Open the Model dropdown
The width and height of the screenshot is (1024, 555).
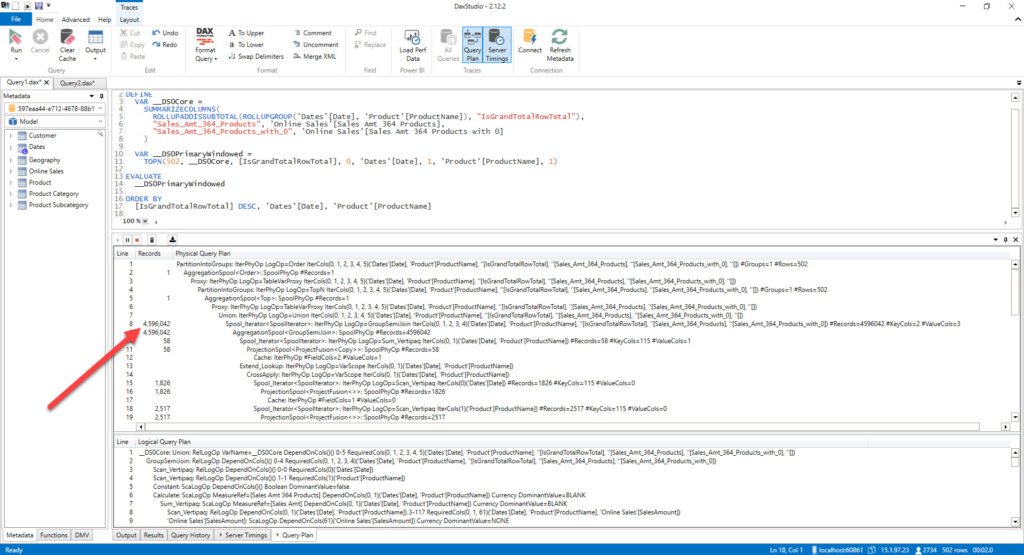pyautogui.click(x=55, y=121)
